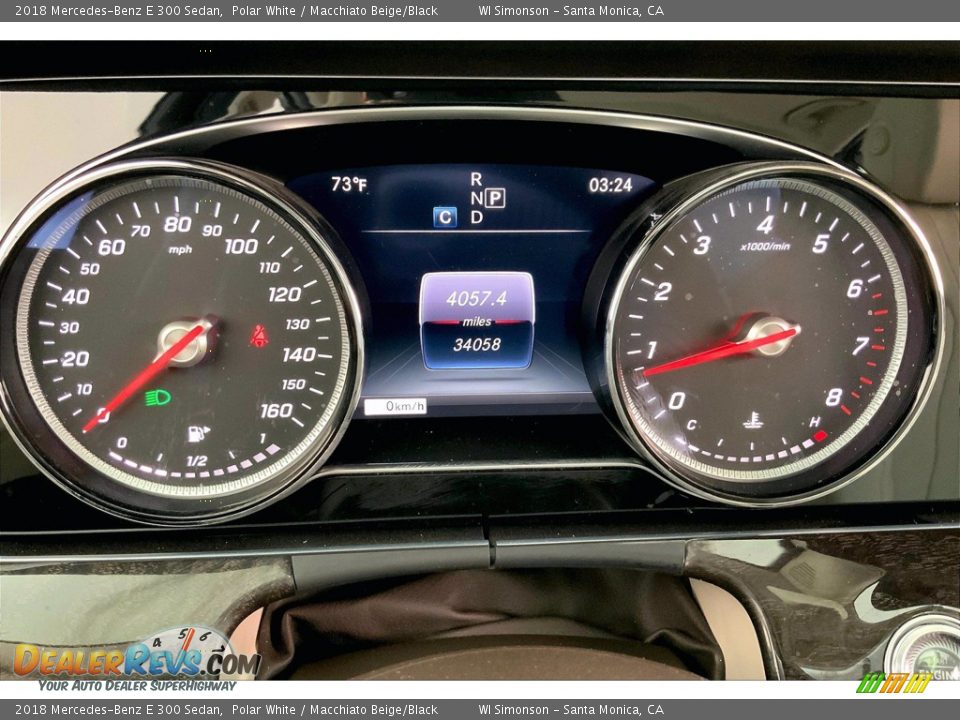Click the N gear letter
960x720 pixels.
coord(476,198)
